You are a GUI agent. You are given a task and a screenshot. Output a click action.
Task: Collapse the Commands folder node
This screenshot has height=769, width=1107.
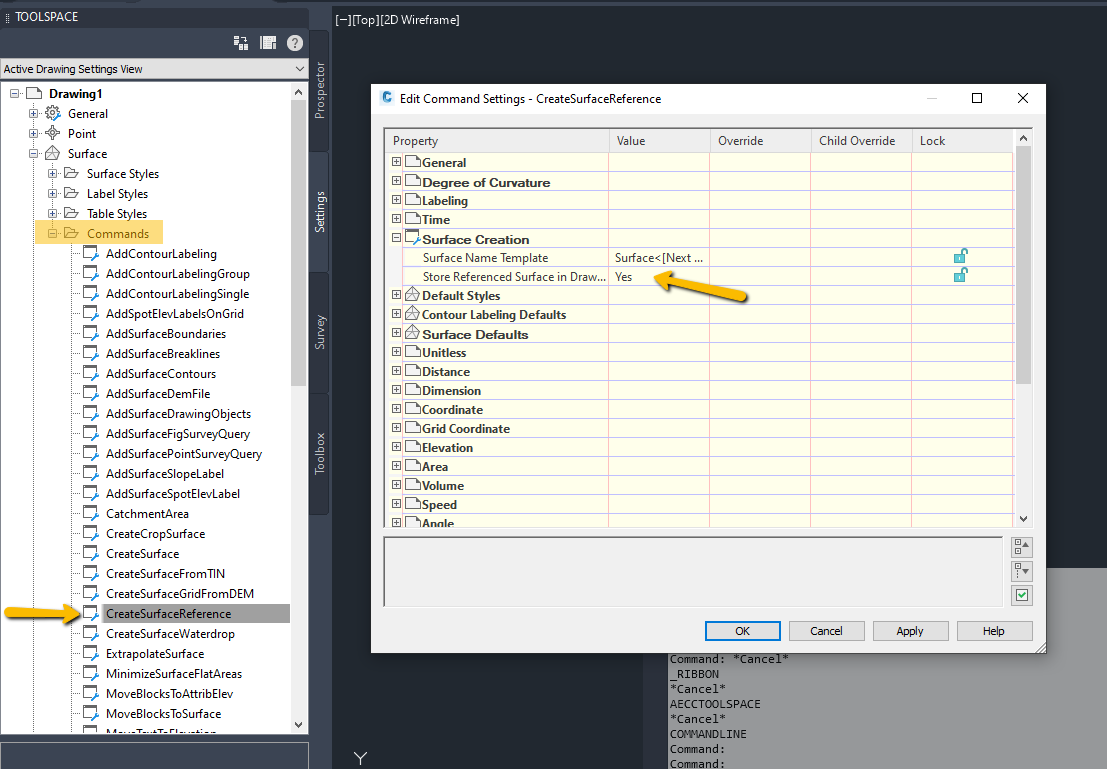tap(52, 233)
